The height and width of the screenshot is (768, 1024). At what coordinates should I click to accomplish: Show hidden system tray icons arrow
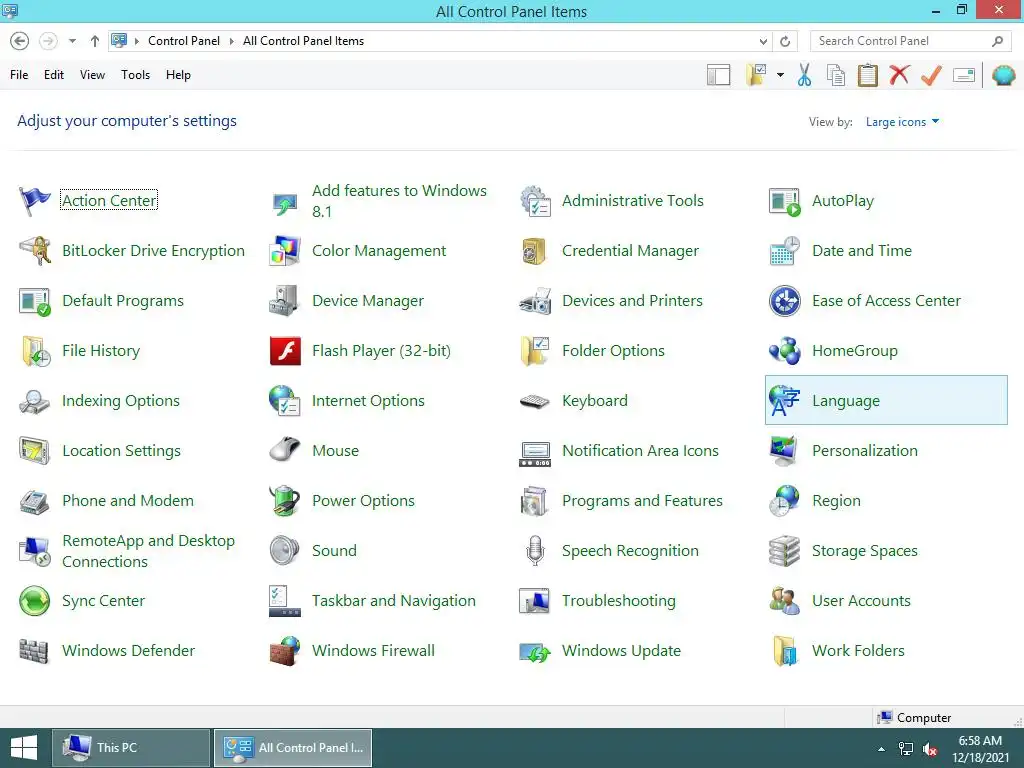coord(882,749)
